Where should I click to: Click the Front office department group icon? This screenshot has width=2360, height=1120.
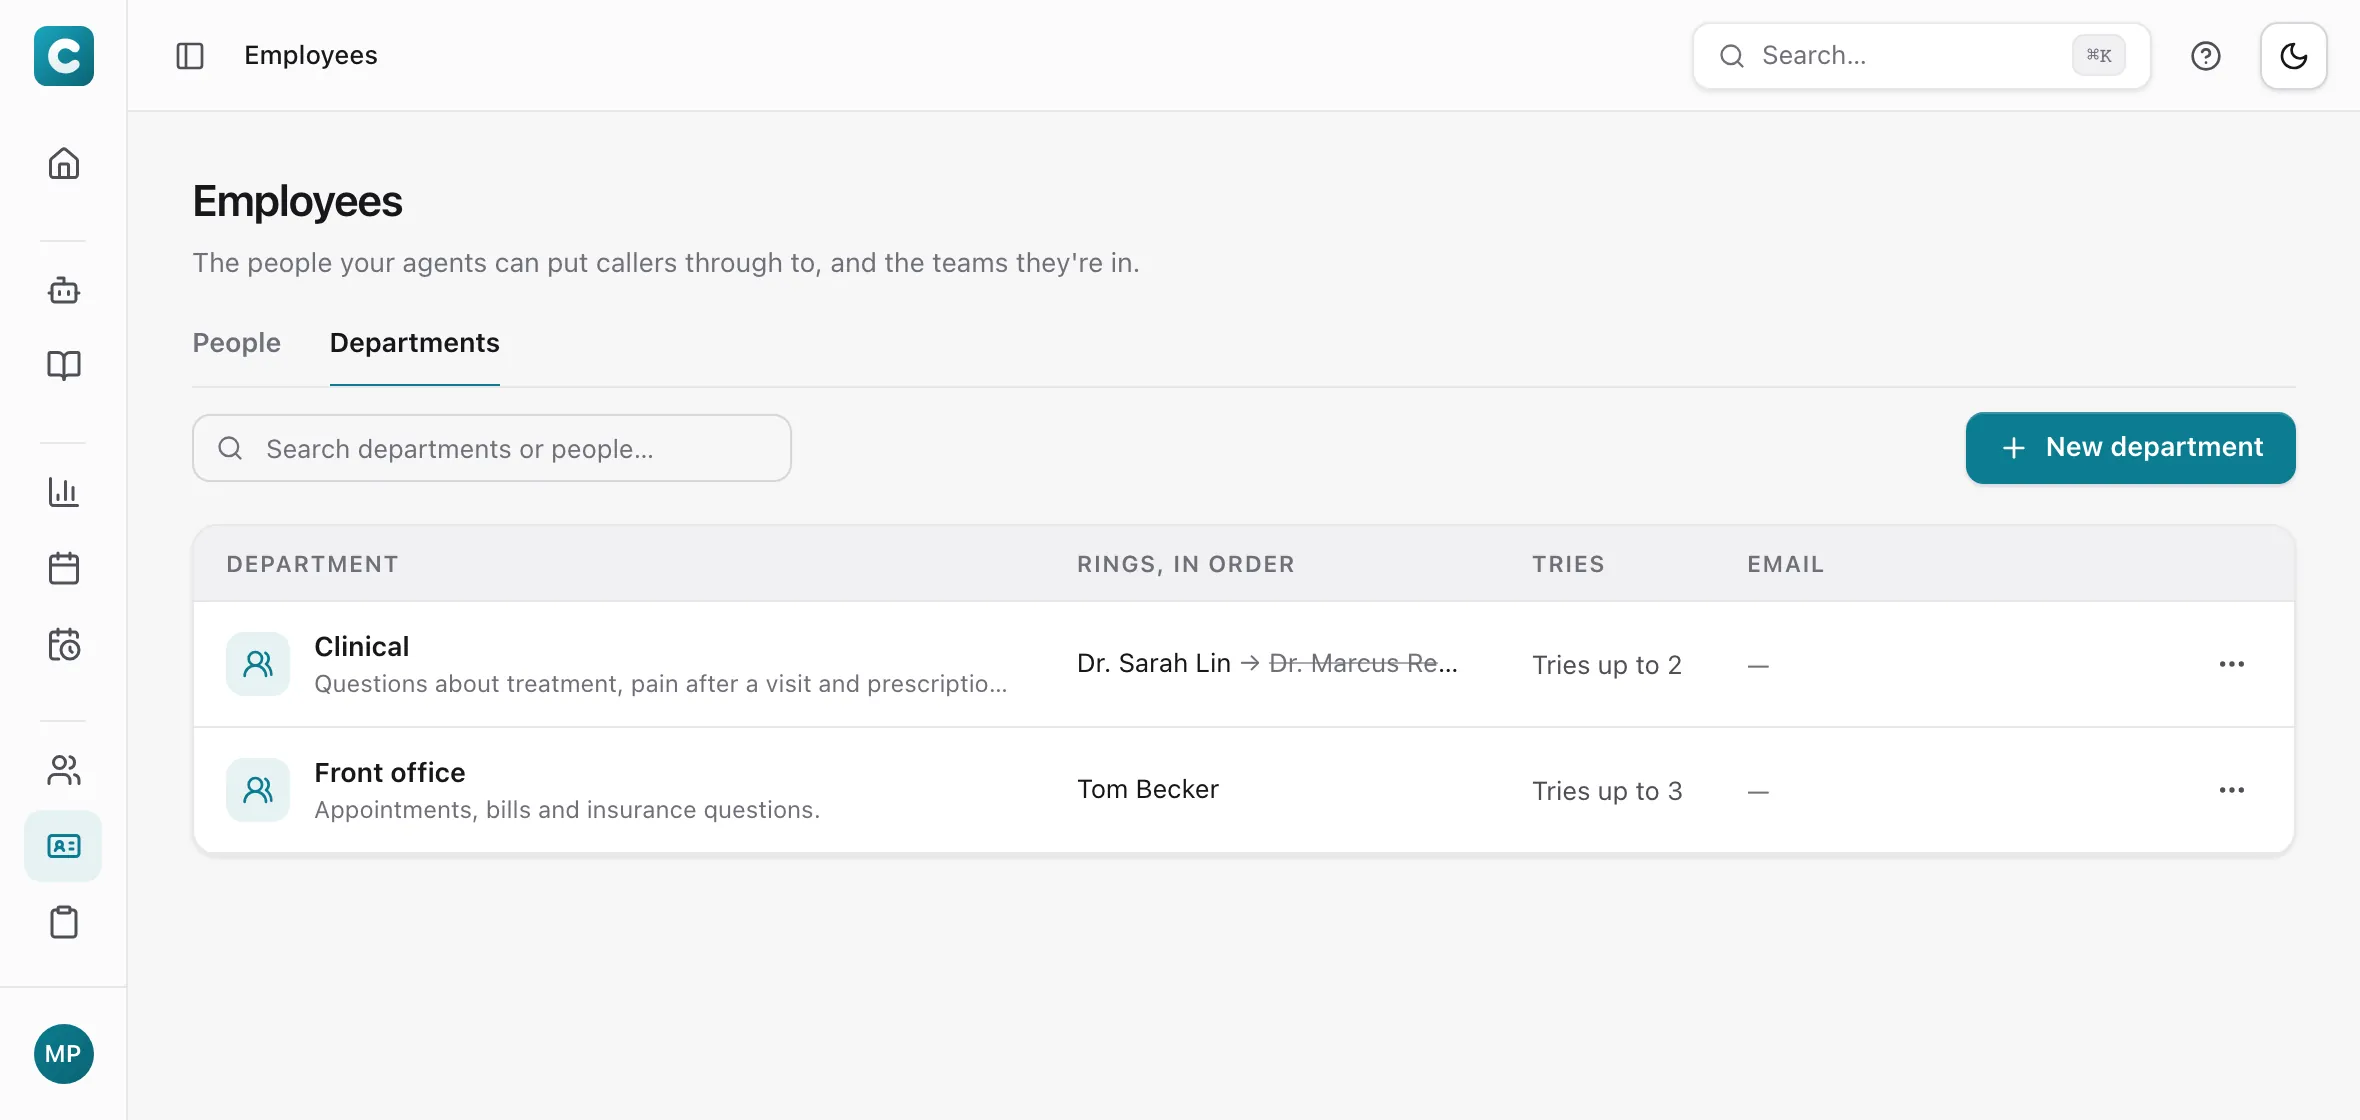pyautogui.click(x=258, y=790)
